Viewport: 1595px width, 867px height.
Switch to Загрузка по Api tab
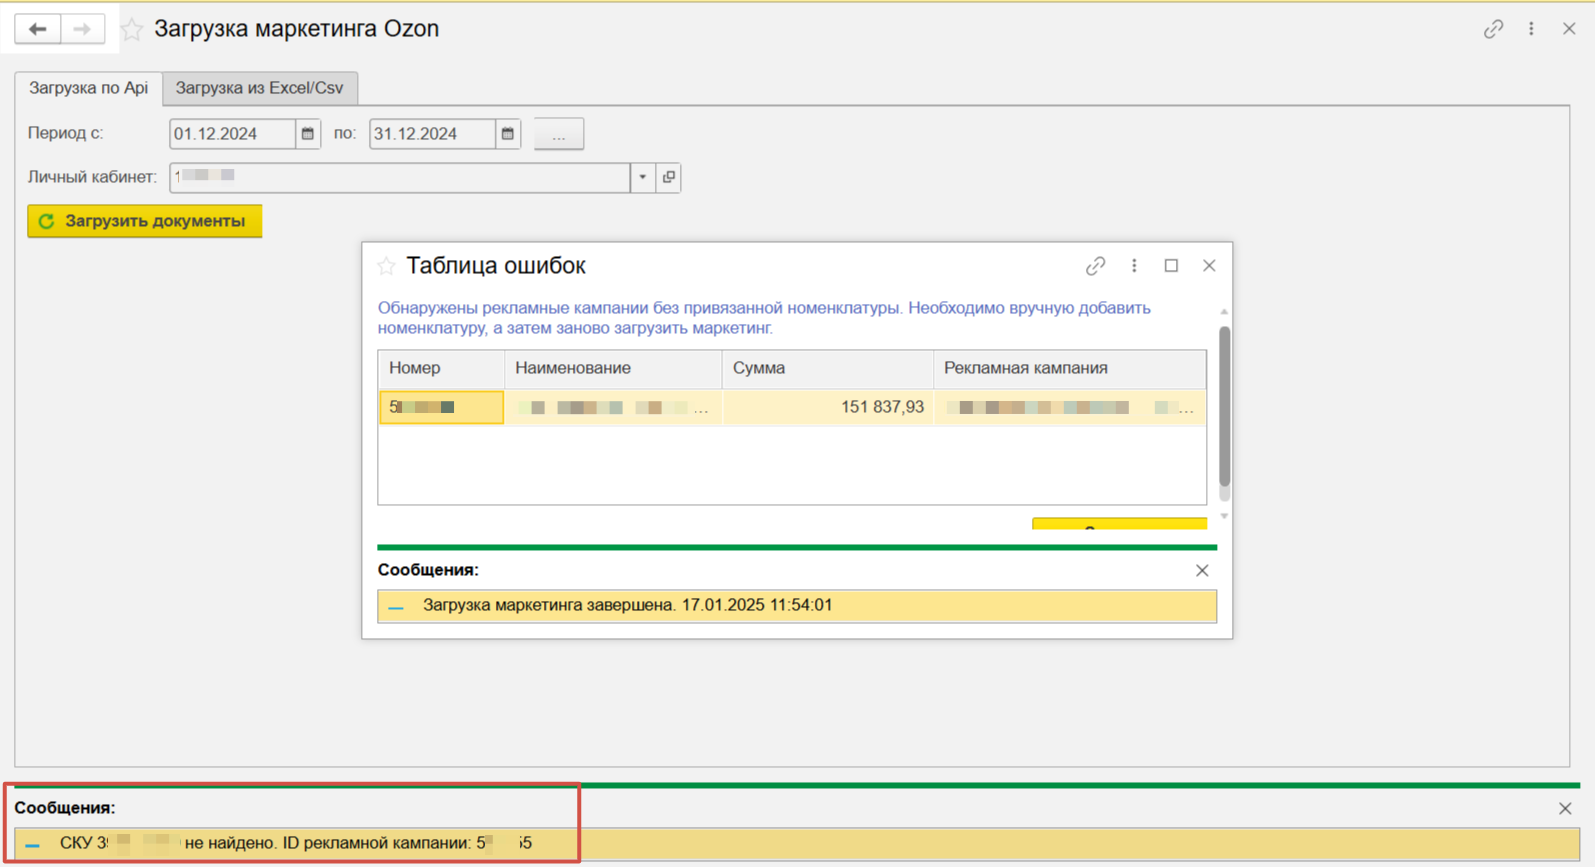coord(88,88)
